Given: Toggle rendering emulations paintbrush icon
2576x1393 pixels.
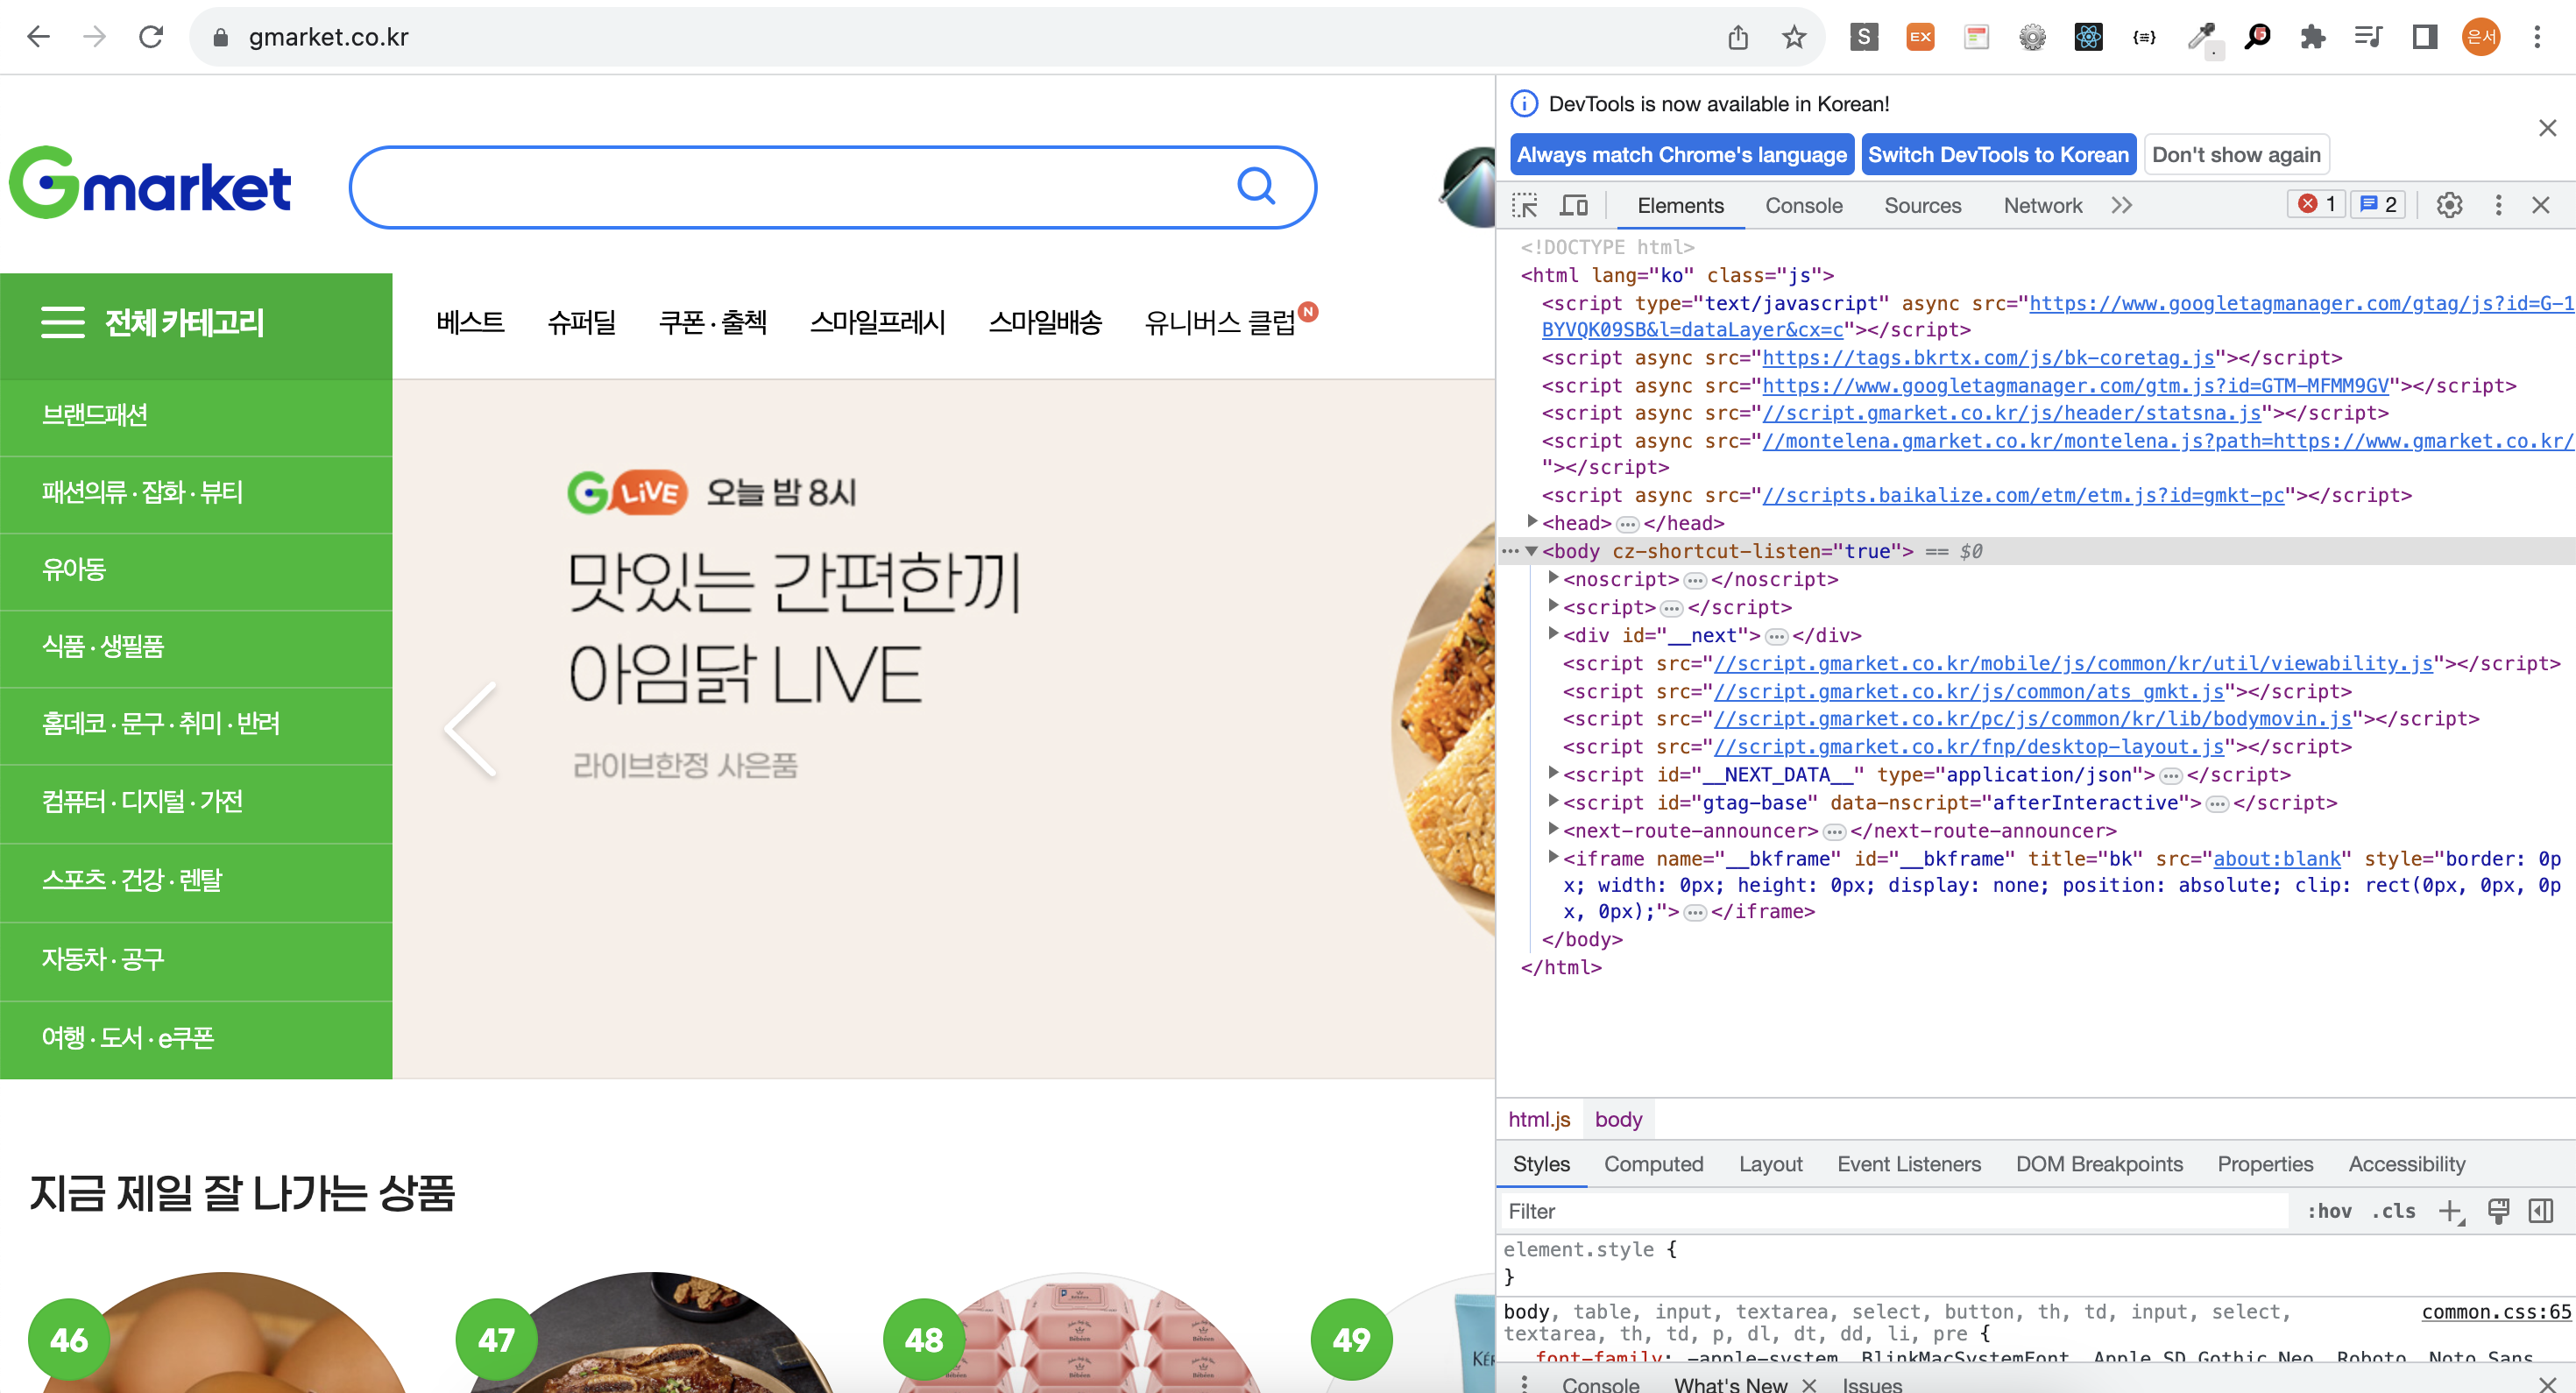Looking at the screenshot, I should coord(2498,1211).
